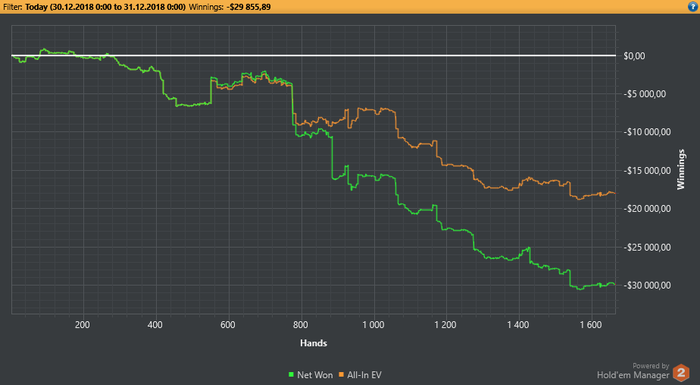Click the Hold'em Manager 2 logo
700x385 pixels.
pos(681,373)
